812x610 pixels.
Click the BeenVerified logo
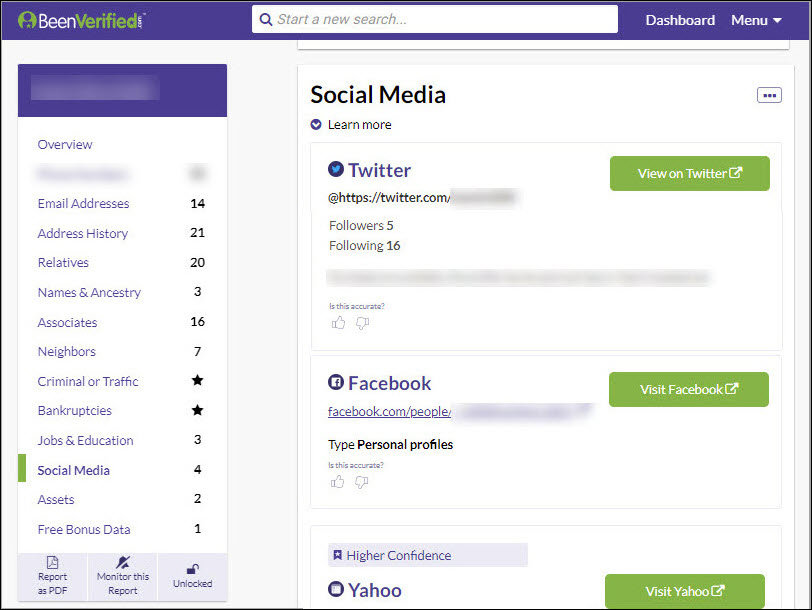[x=81, y=20]
